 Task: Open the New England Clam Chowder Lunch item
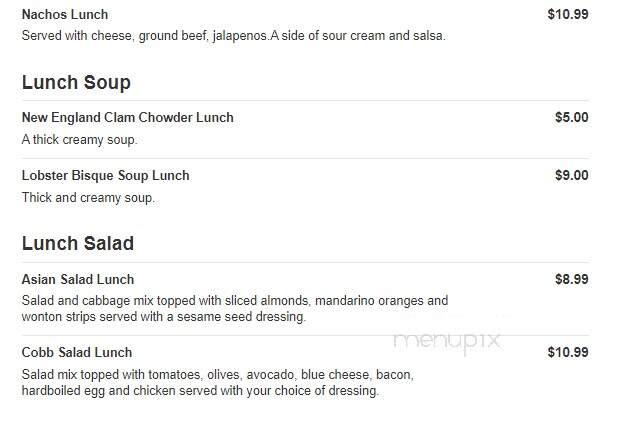[x=127, y=117]
